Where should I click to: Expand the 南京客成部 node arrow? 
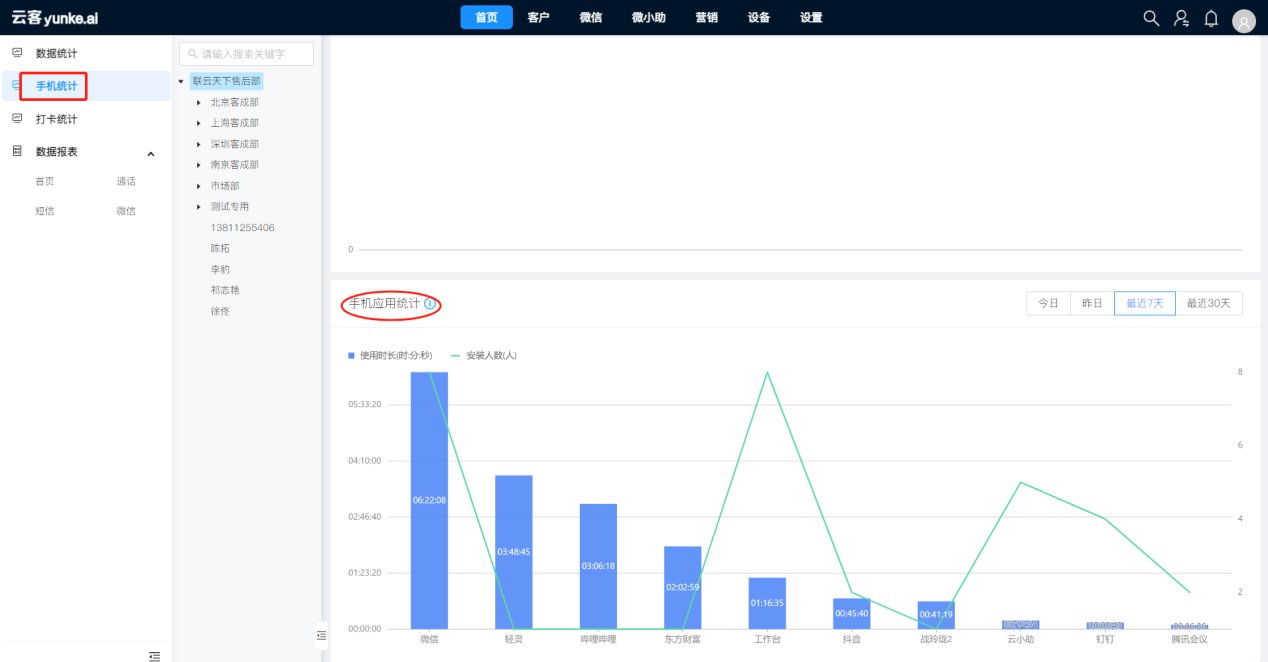click(x=199, y=165)
